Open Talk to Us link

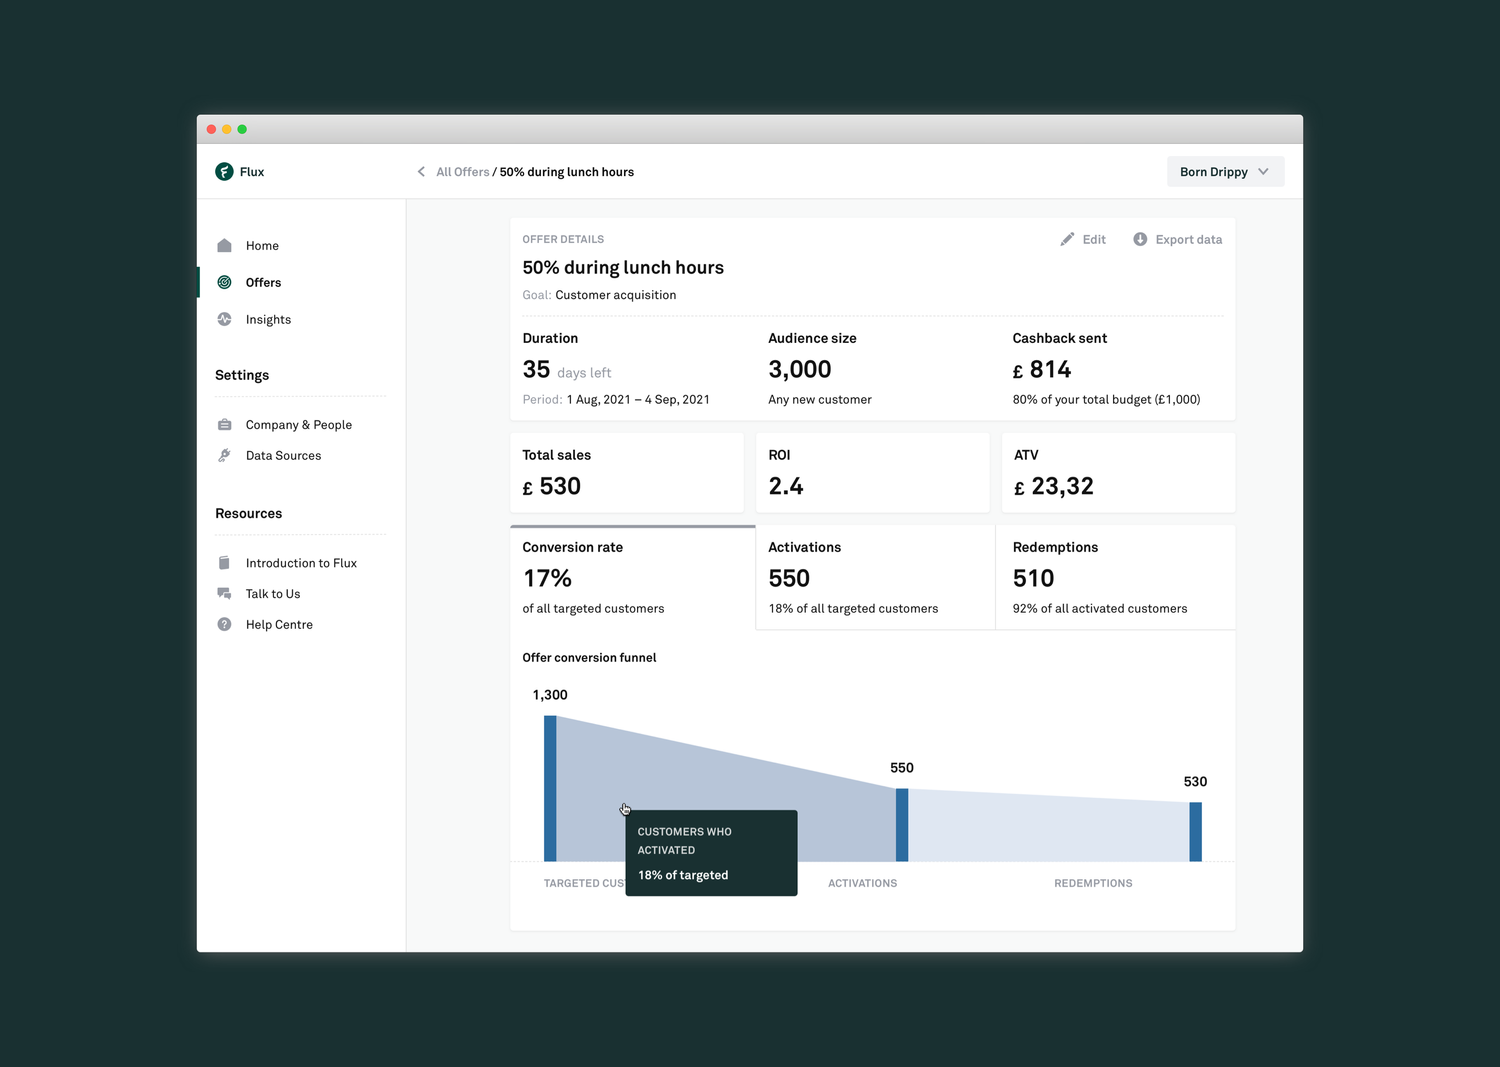273,594
